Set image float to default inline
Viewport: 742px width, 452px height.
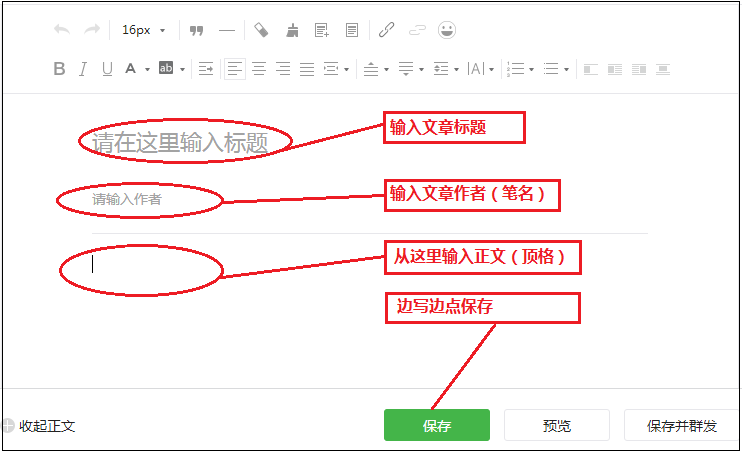tap(591, 70)
